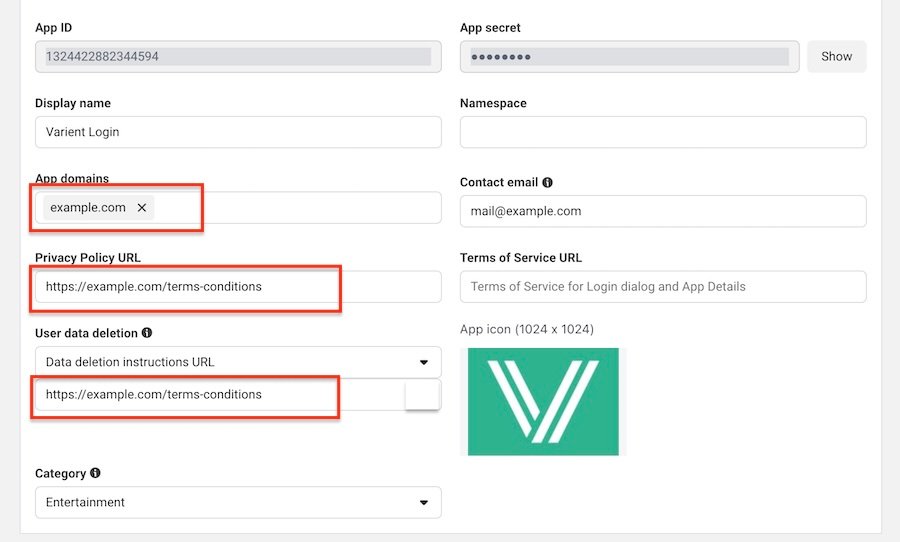
Task: Select the App ID field value
Action: click(238, 57)
